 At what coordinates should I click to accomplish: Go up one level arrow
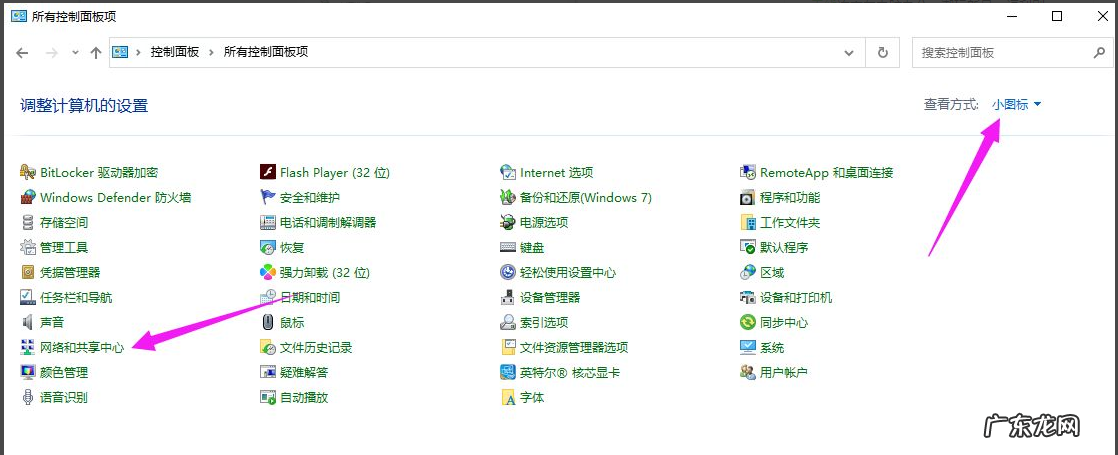click(96, 53)
